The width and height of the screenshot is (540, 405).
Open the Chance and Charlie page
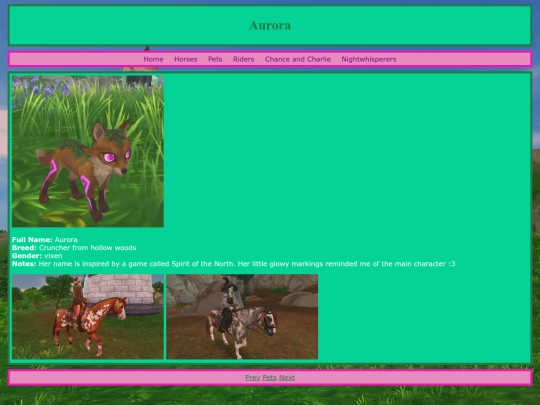tap(298, 59)
